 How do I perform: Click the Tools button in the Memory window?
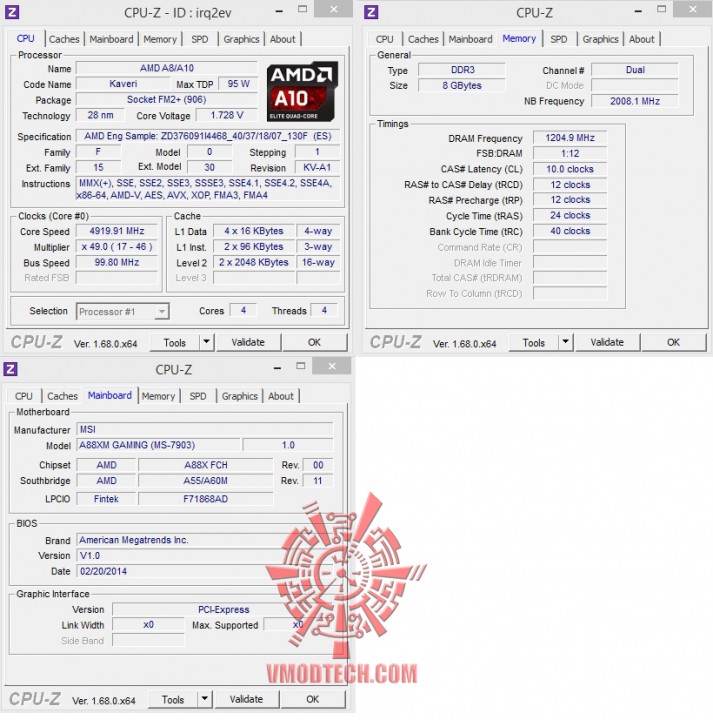tap(533, 343)
